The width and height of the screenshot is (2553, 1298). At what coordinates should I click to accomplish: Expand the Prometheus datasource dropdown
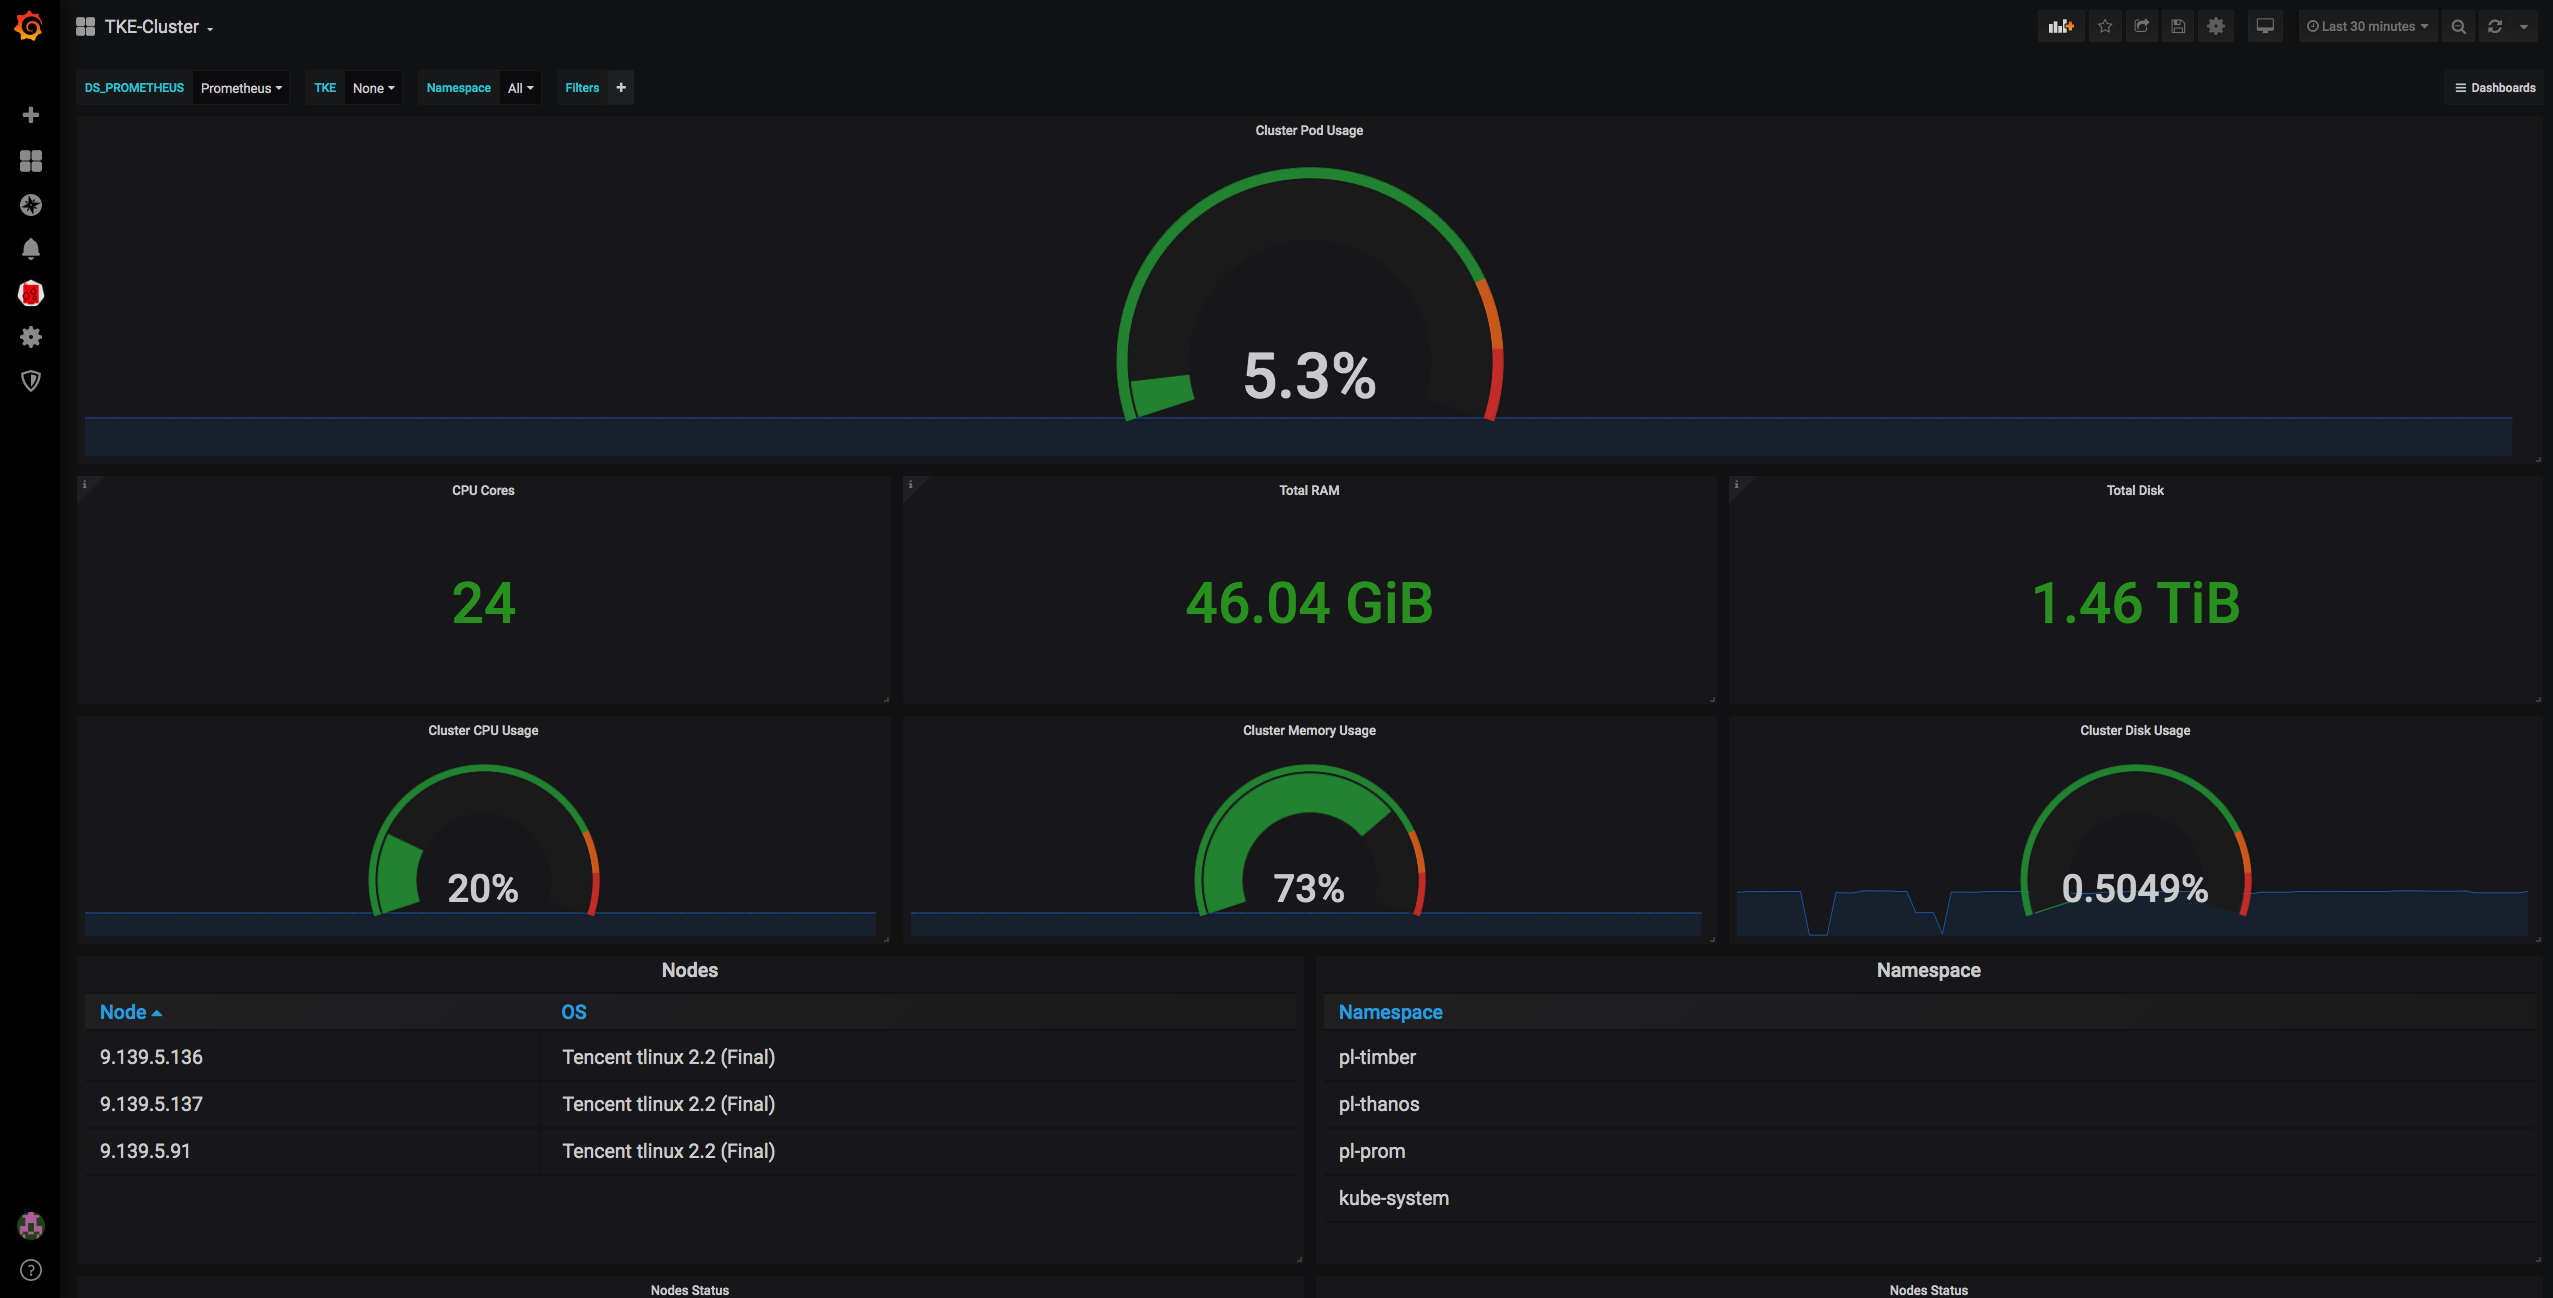click(241, 88)
